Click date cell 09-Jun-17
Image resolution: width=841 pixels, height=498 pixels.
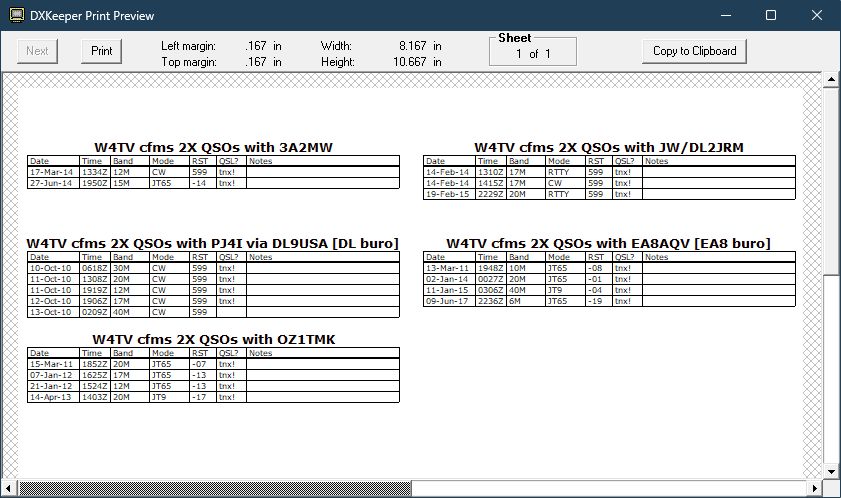tap(447, 301)
